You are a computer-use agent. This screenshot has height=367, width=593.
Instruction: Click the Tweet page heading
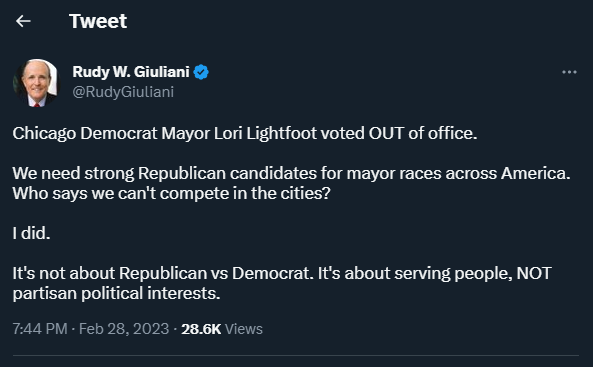98,21
